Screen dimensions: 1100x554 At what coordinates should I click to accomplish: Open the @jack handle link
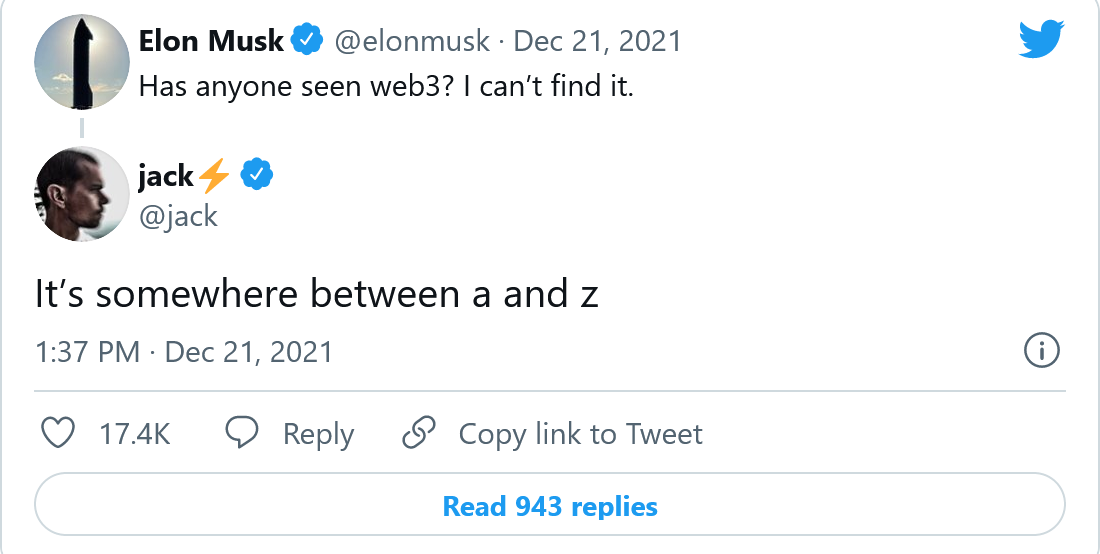coord(178,215)
